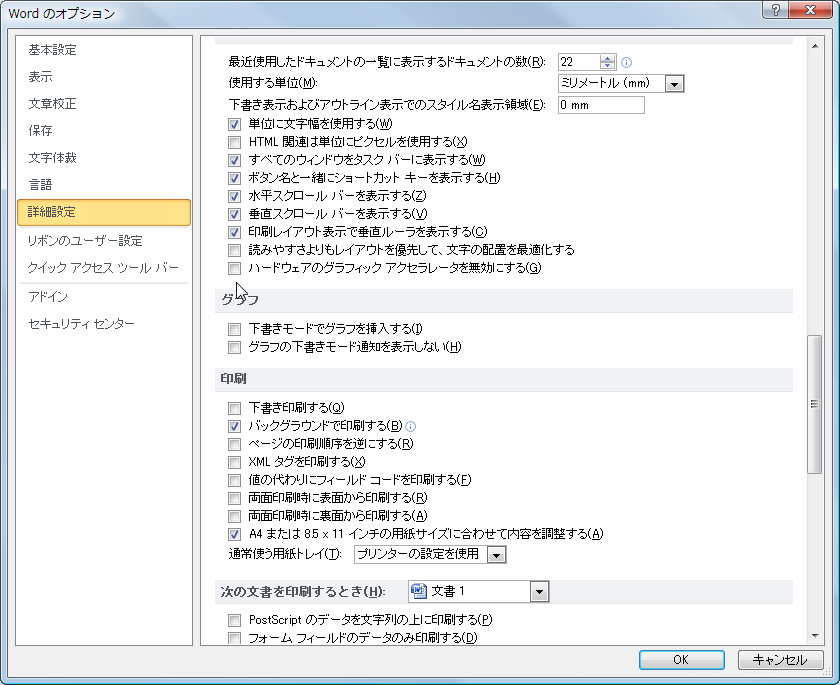Image resolution: width=840 pixels, height=685 pixels.
Task: Open the 使用する単位 dropdown
Action: [676, 83]
